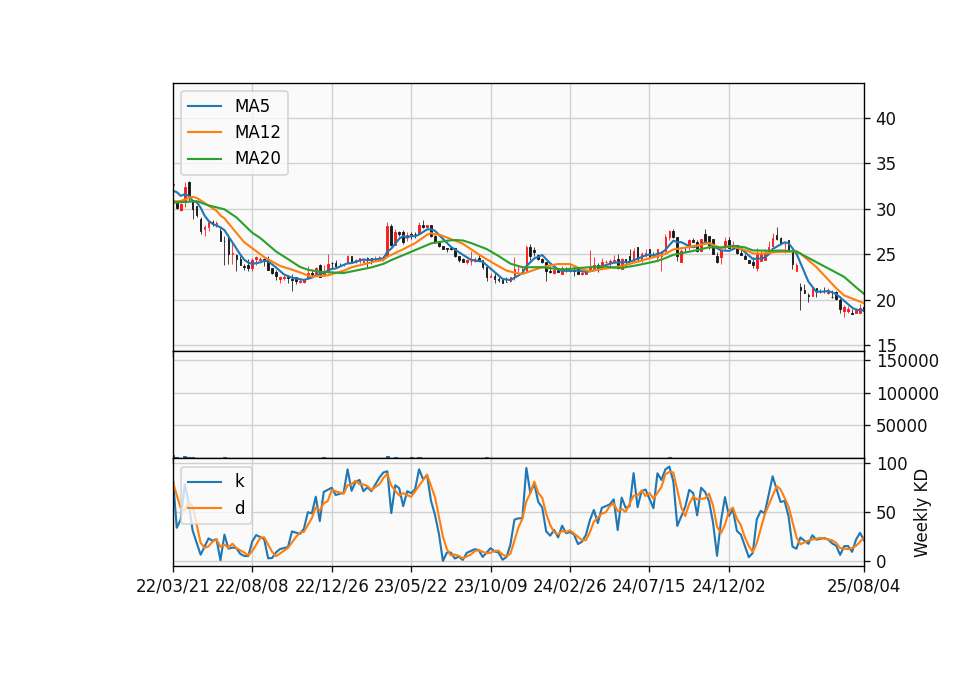The width and height of the screenshot is (960, 690).
Task: Click the 25/08/04 date tick label
Action: click(x=864, y=586)
